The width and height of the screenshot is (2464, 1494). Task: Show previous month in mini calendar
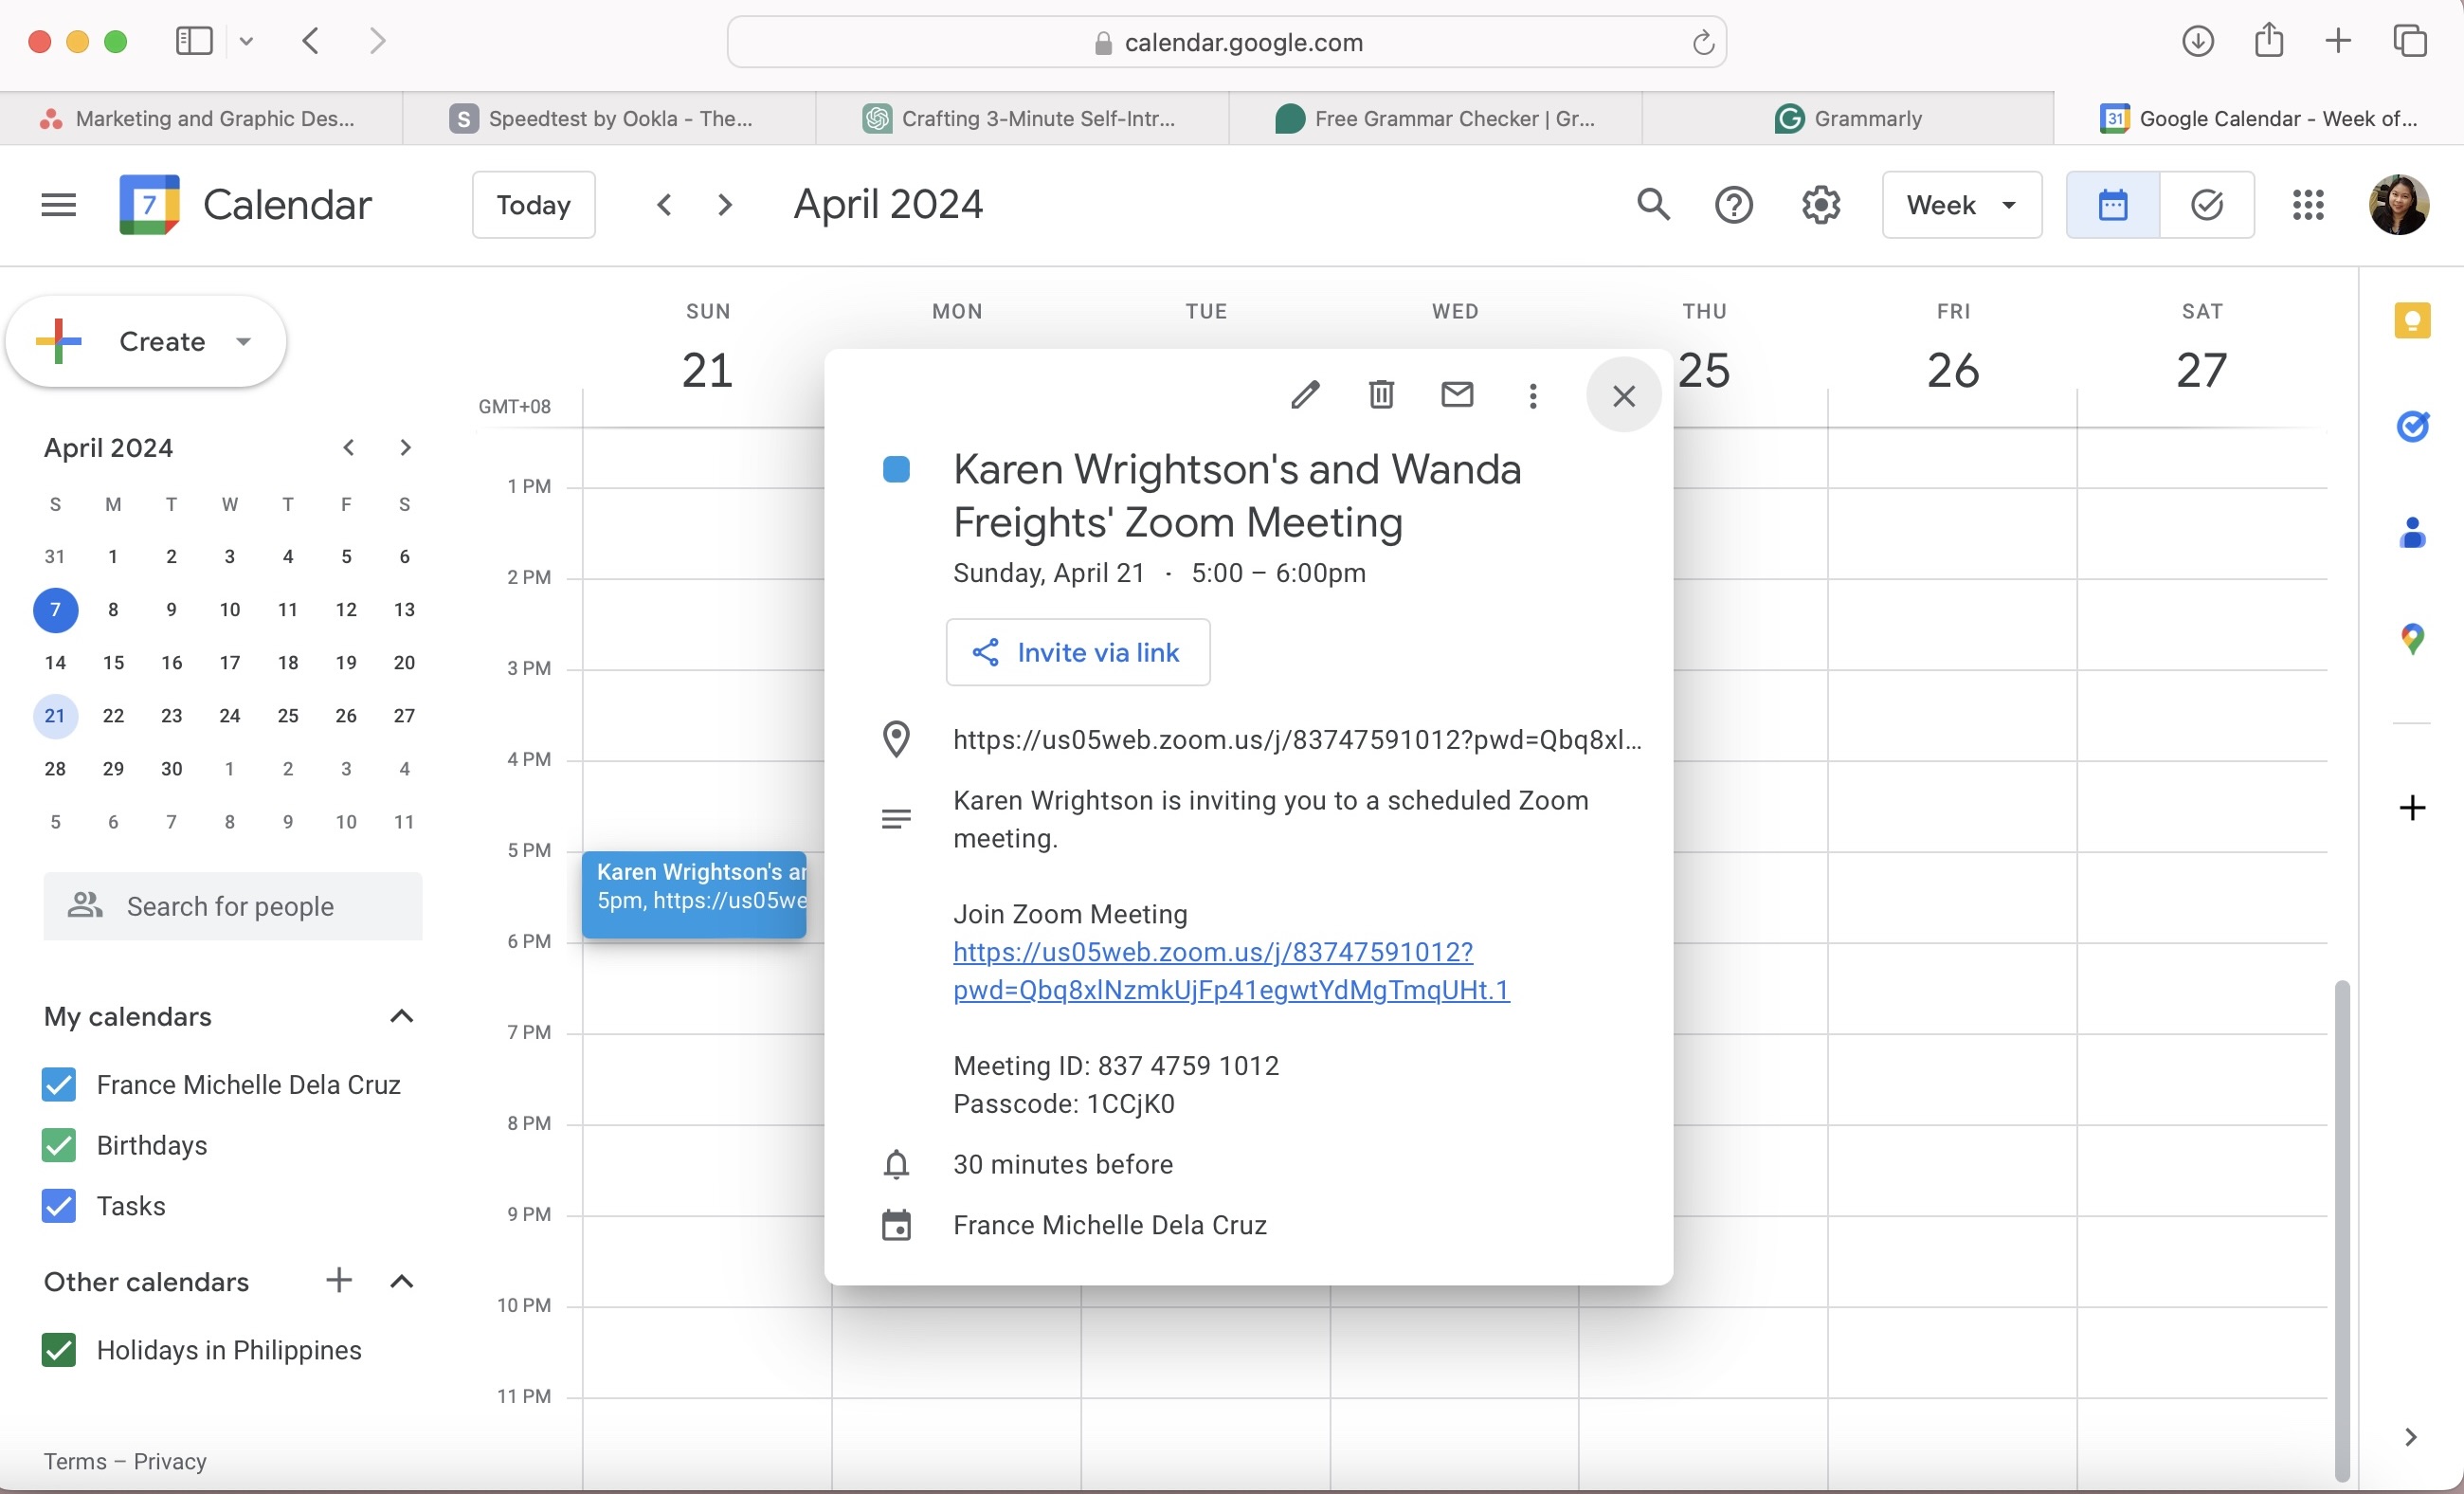pos(348,447)
